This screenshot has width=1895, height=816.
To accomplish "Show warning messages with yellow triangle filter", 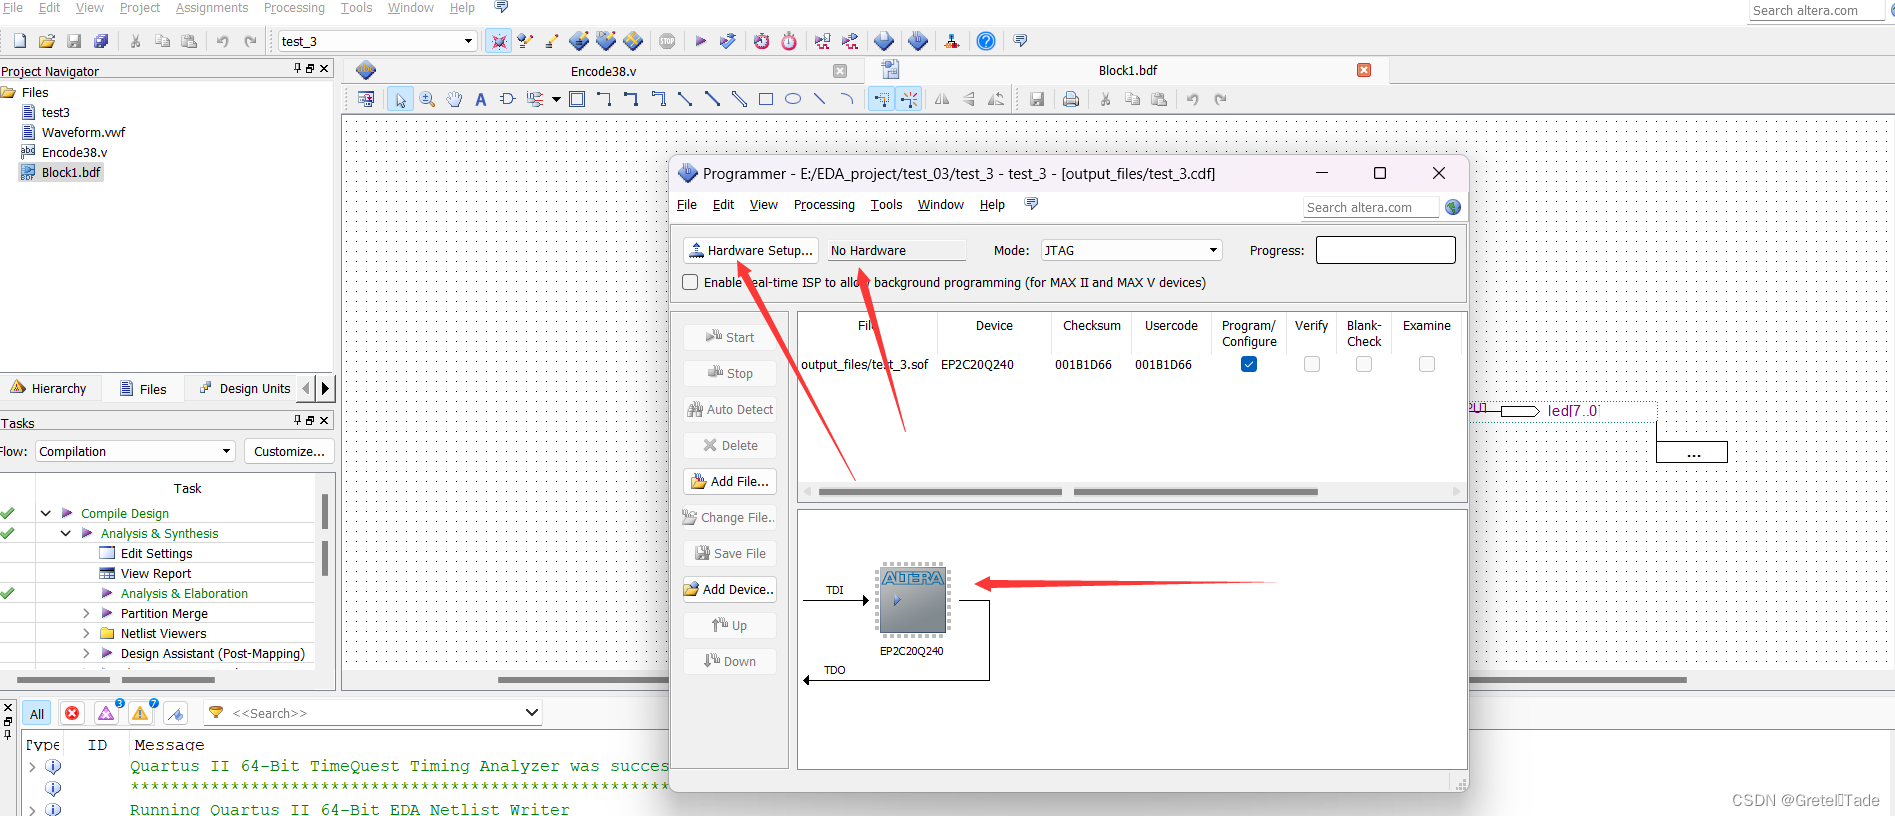I will pos(140,713).
